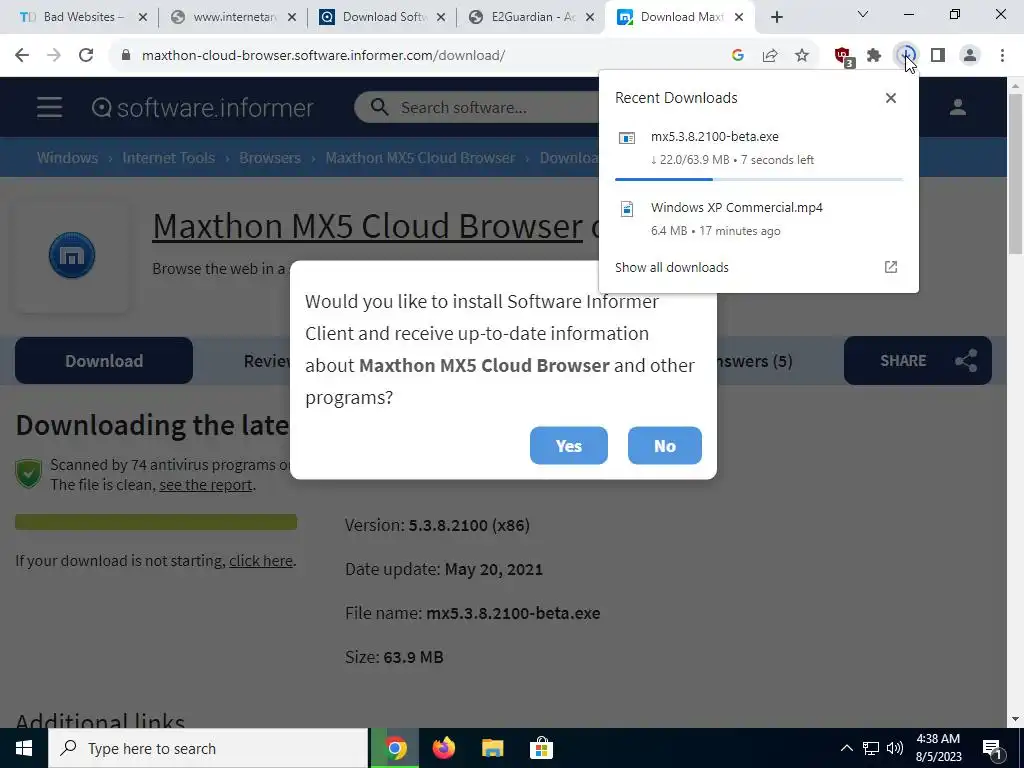Screen dimensions: 1024x768
Task: Open the 'see the report' link
Action: point(206,485)
